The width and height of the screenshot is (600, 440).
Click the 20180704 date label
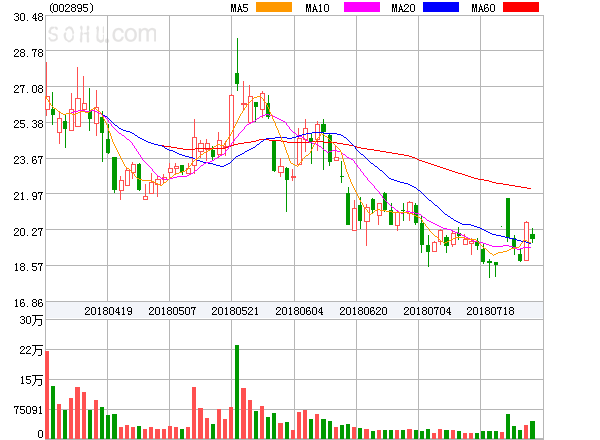click(x=427, y=311)
